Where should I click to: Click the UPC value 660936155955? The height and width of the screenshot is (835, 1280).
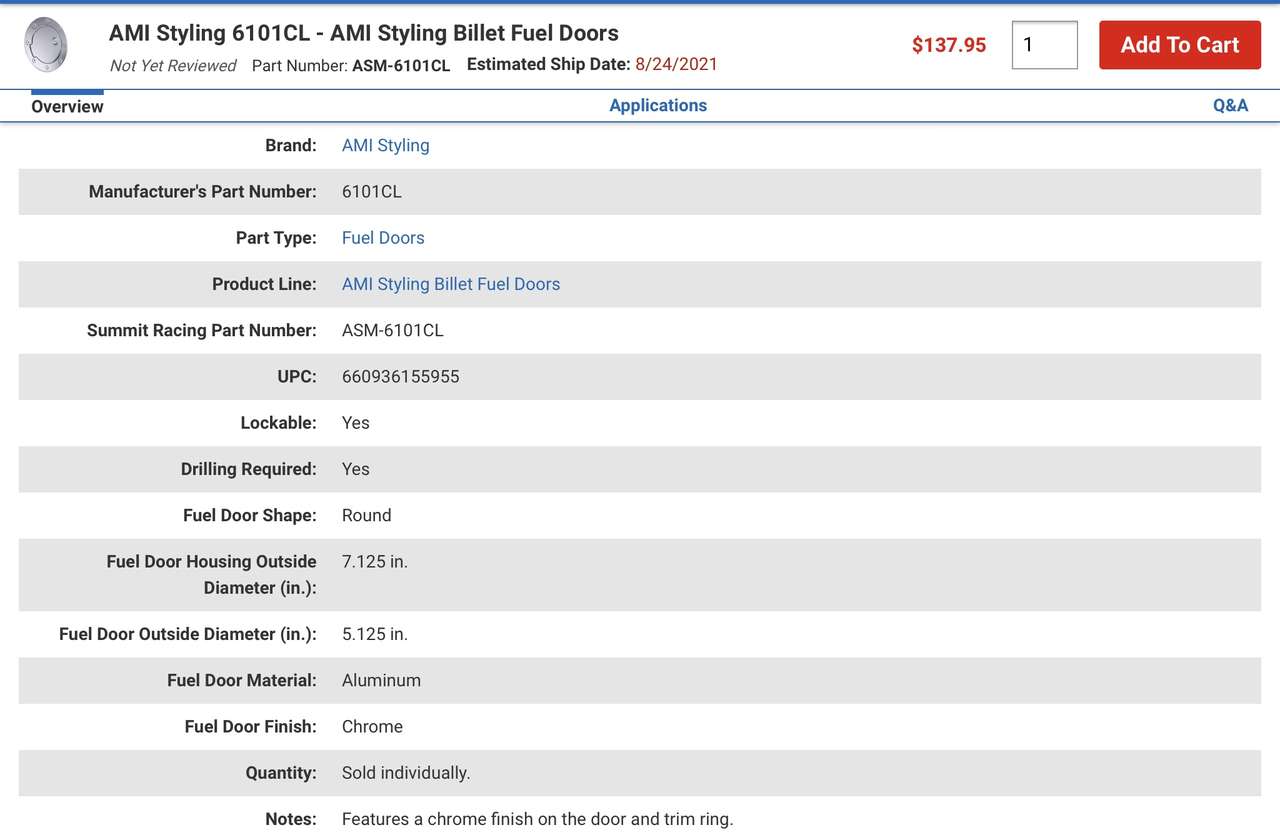[400, 377]
